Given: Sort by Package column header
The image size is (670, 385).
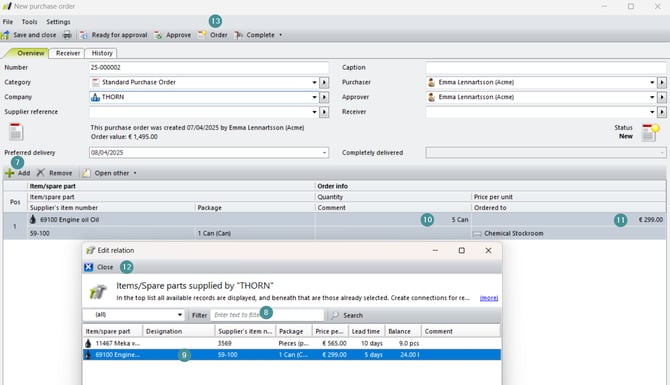Looking at the screenshot, I should click(x=294, y=331).
